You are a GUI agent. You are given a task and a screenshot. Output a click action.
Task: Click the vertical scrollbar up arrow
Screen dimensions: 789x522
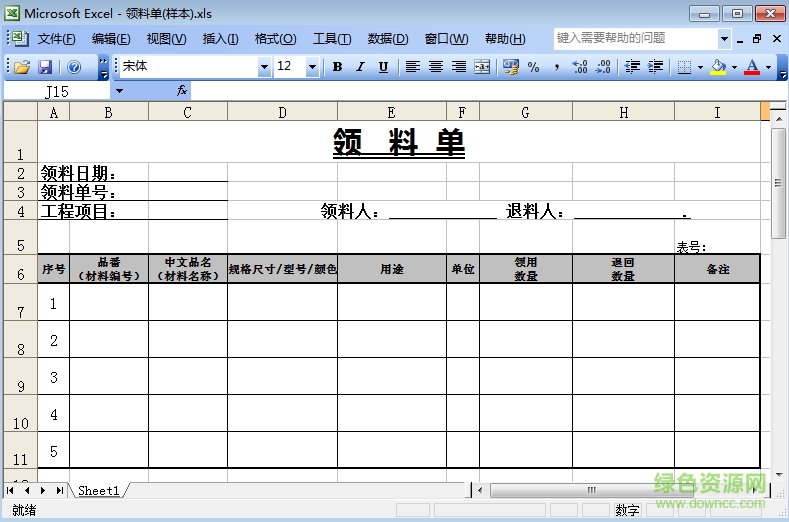coord(778,119)
